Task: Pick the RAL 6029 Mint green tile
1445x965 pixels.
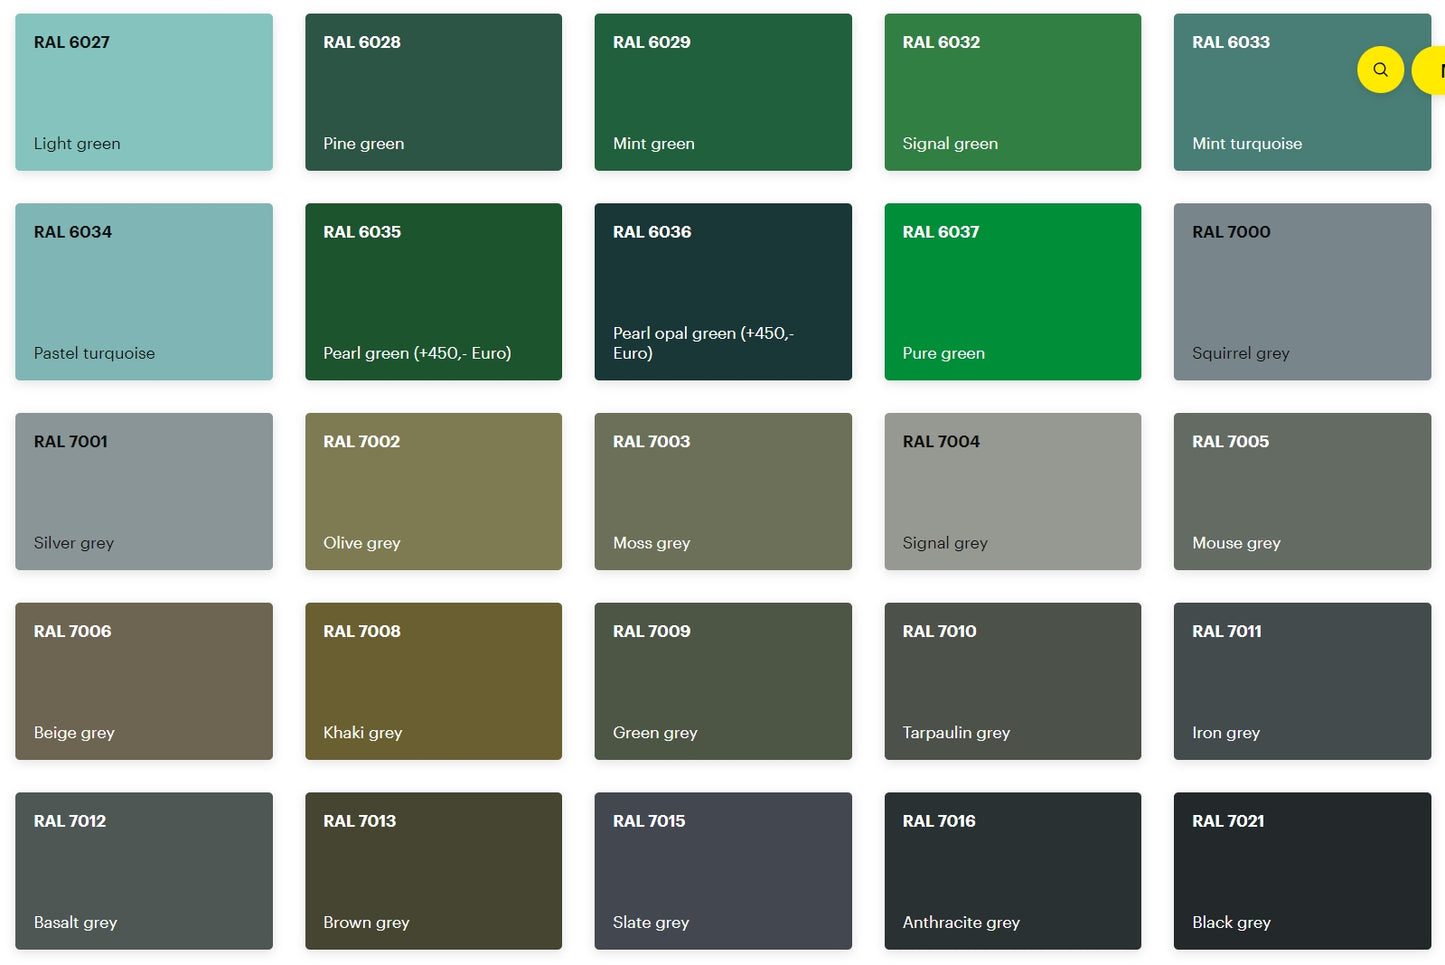Action: click(x=723, y=92)
